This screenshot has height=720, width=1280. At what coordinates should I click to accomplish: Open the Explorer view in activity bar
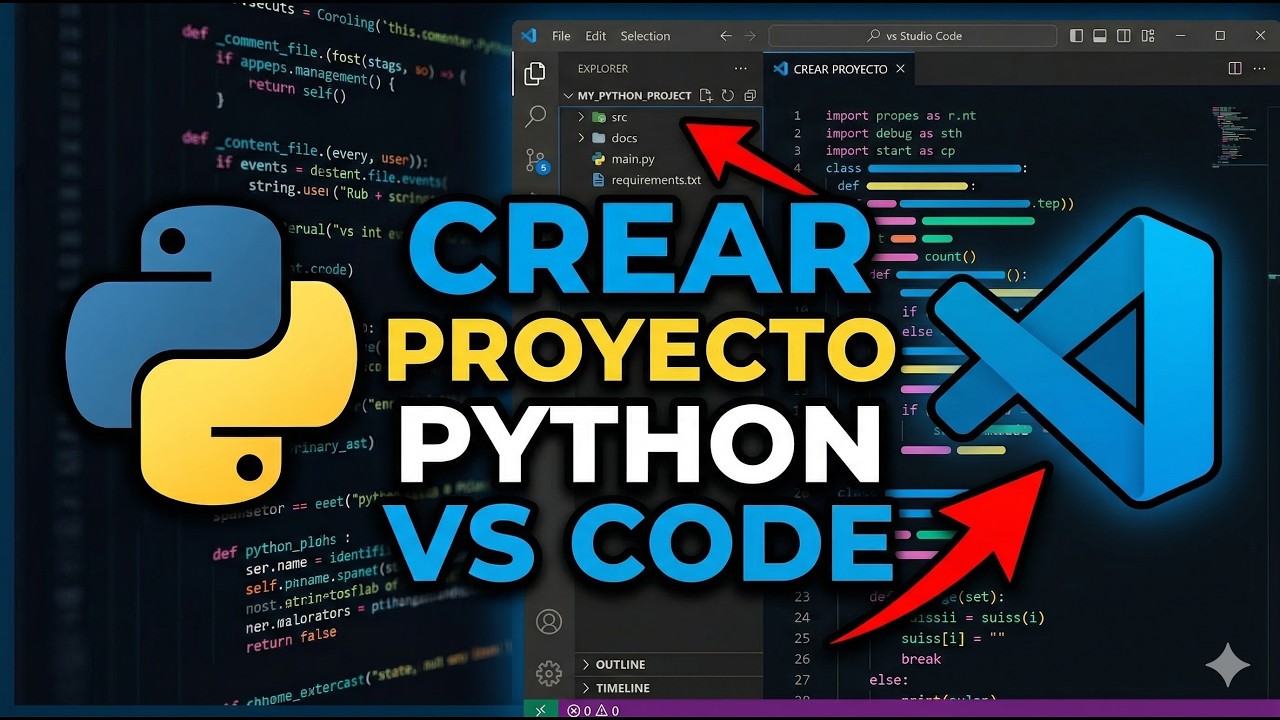[535, 72]
